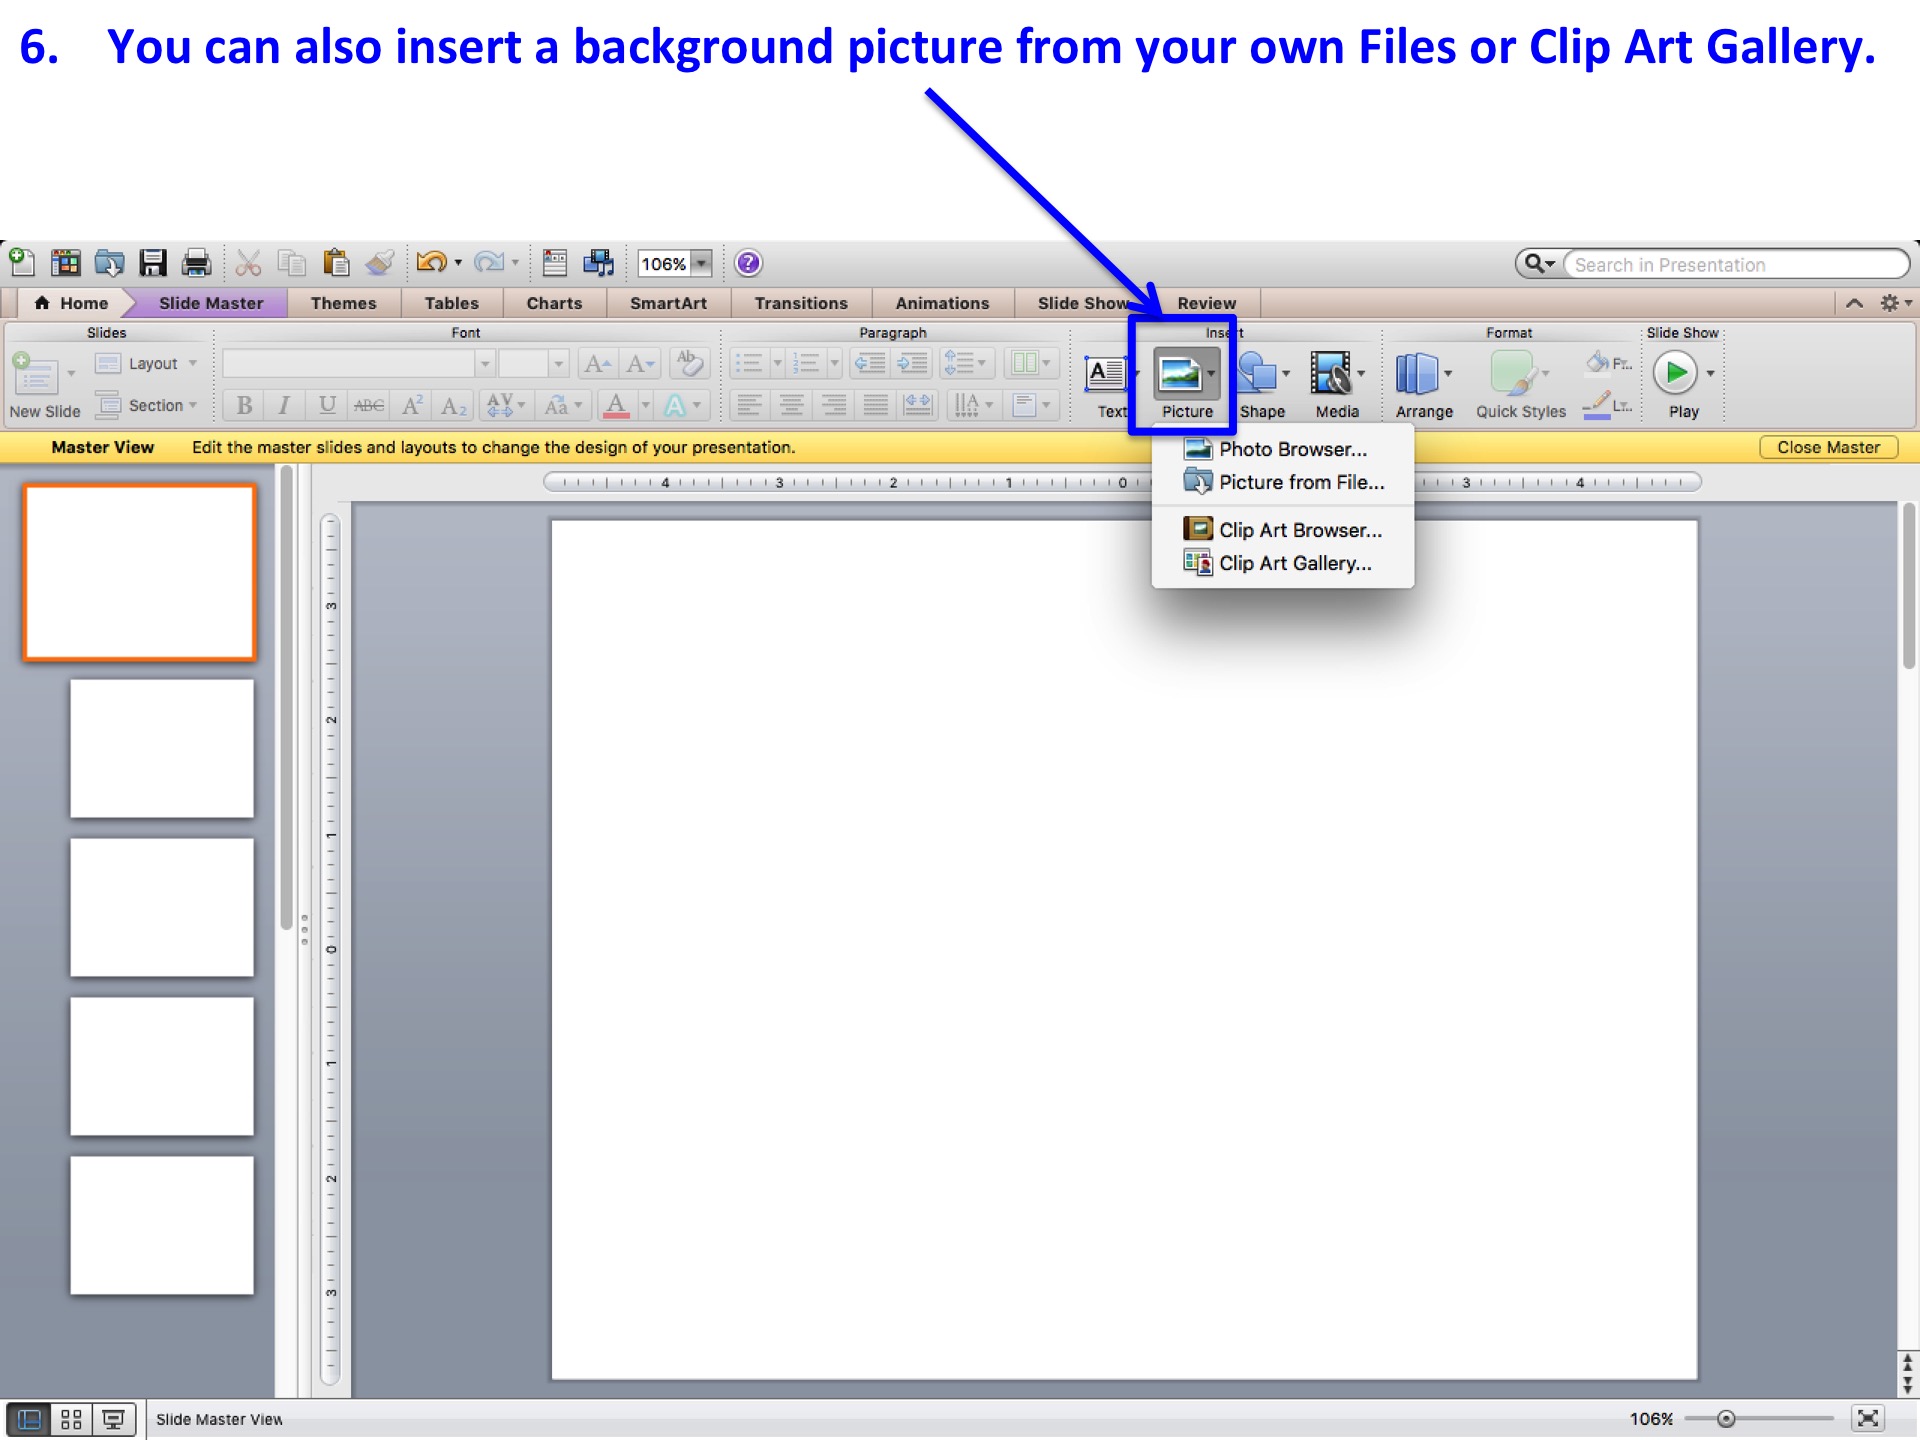
Task: Click the Save floppy disk icon
Action: click(153, 263)
